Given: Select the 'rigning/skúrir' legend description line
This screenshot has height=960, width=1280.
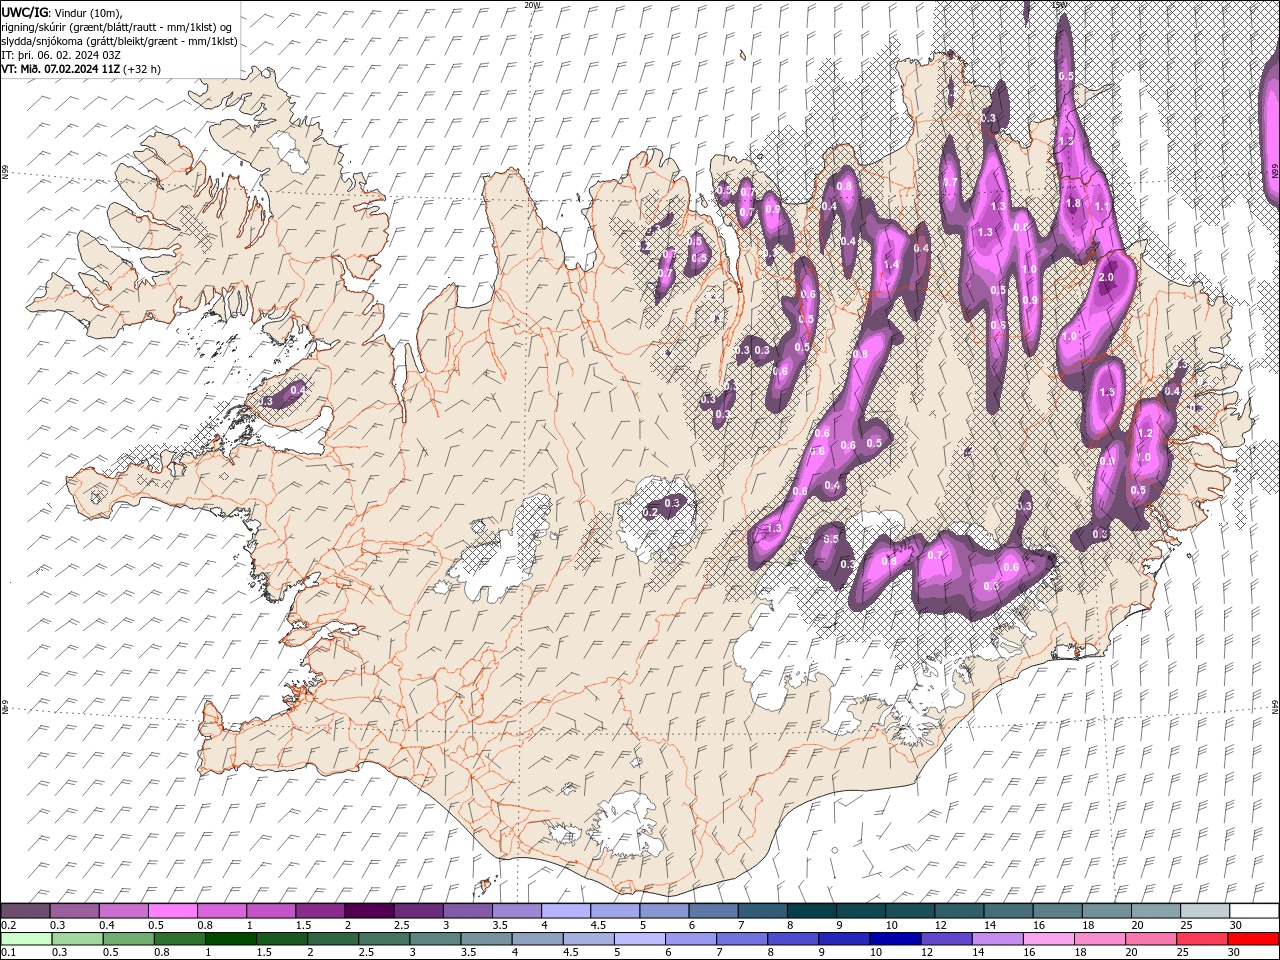Looking at the screenshot, I should click(x=115, y=26).
